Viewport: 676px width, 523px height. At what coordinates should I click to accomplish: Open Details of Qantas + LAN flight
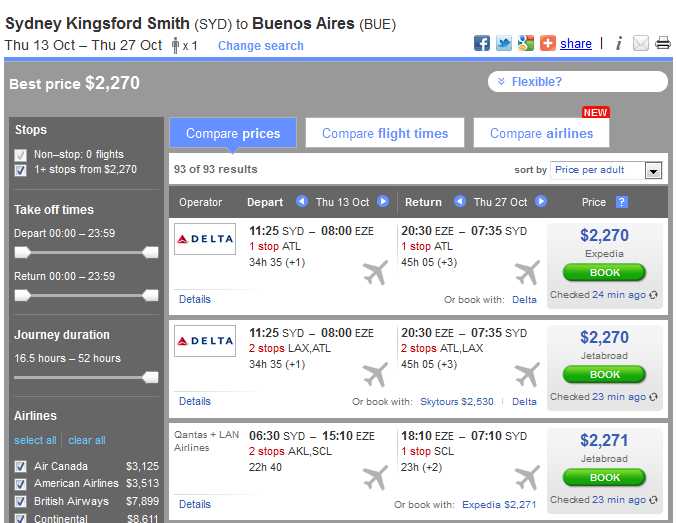[x=195, y=504]
